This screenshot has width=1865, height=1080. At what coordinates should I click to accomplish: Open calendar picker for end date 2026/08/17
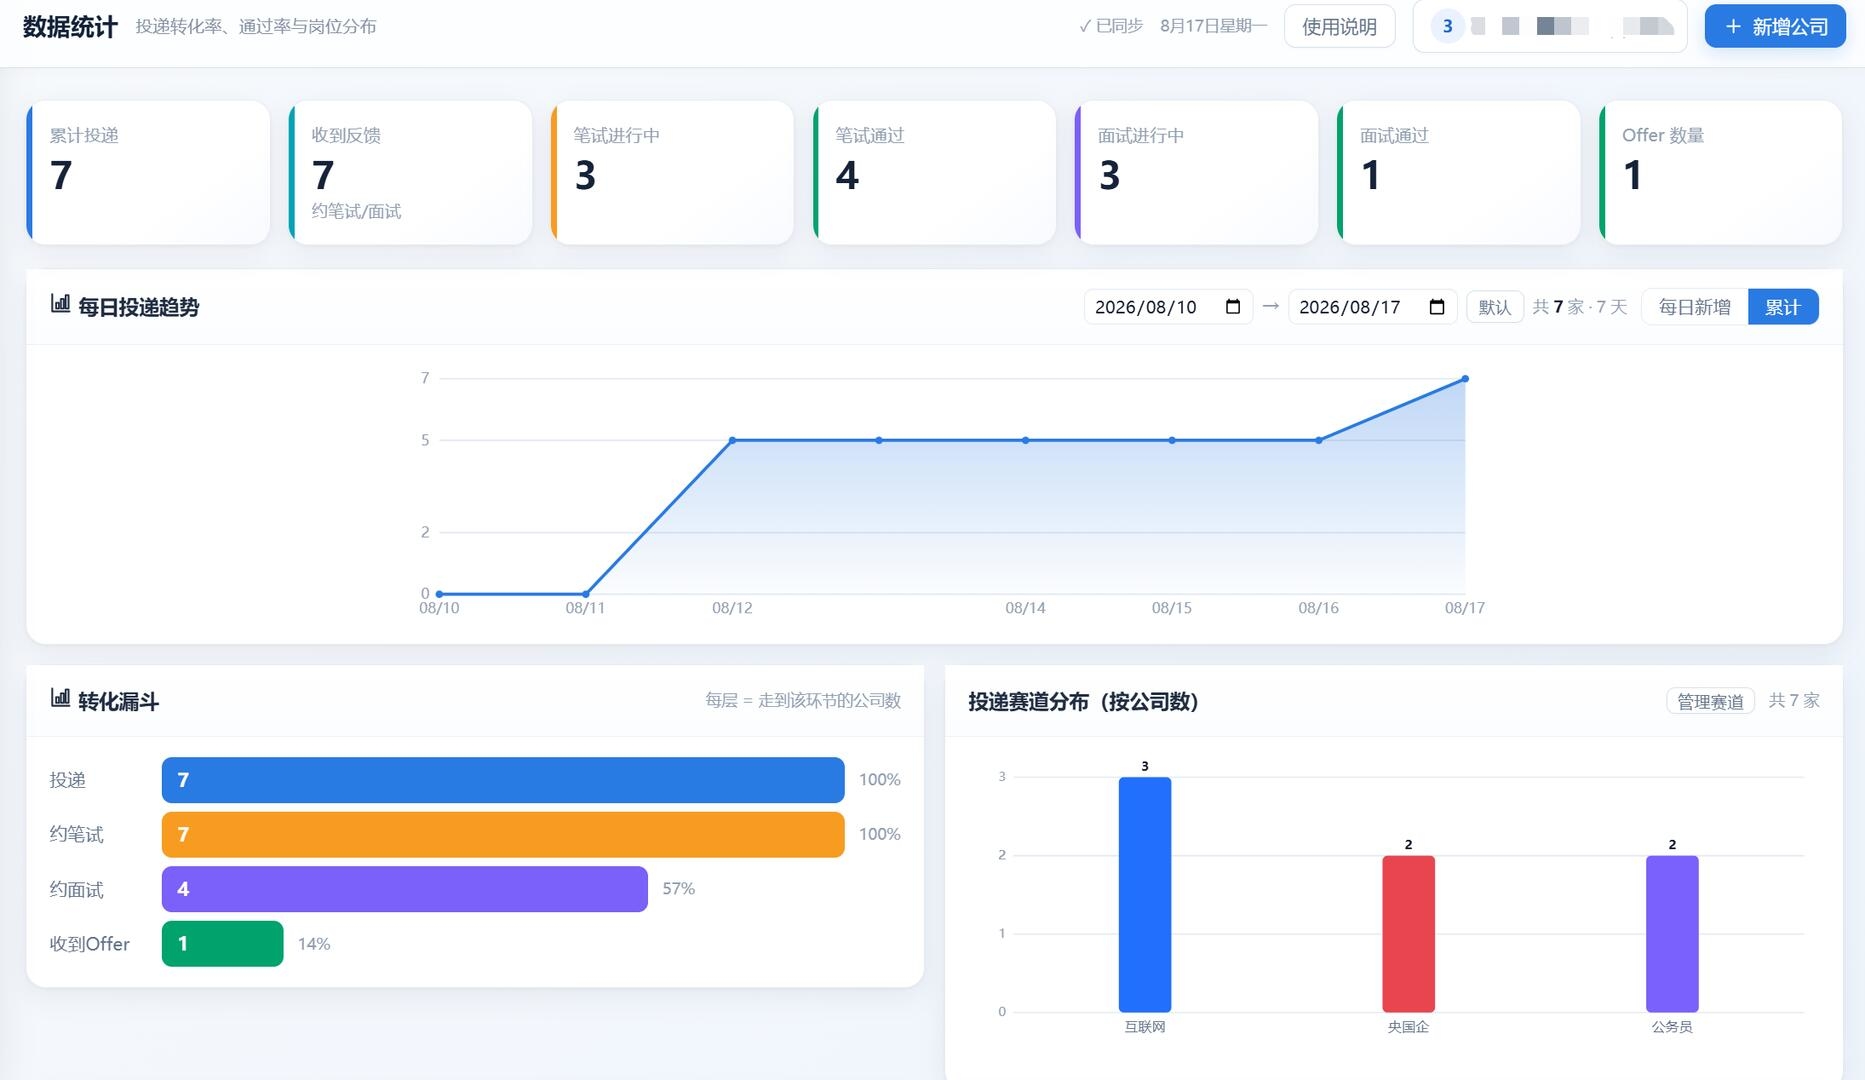click(1437, 307)
